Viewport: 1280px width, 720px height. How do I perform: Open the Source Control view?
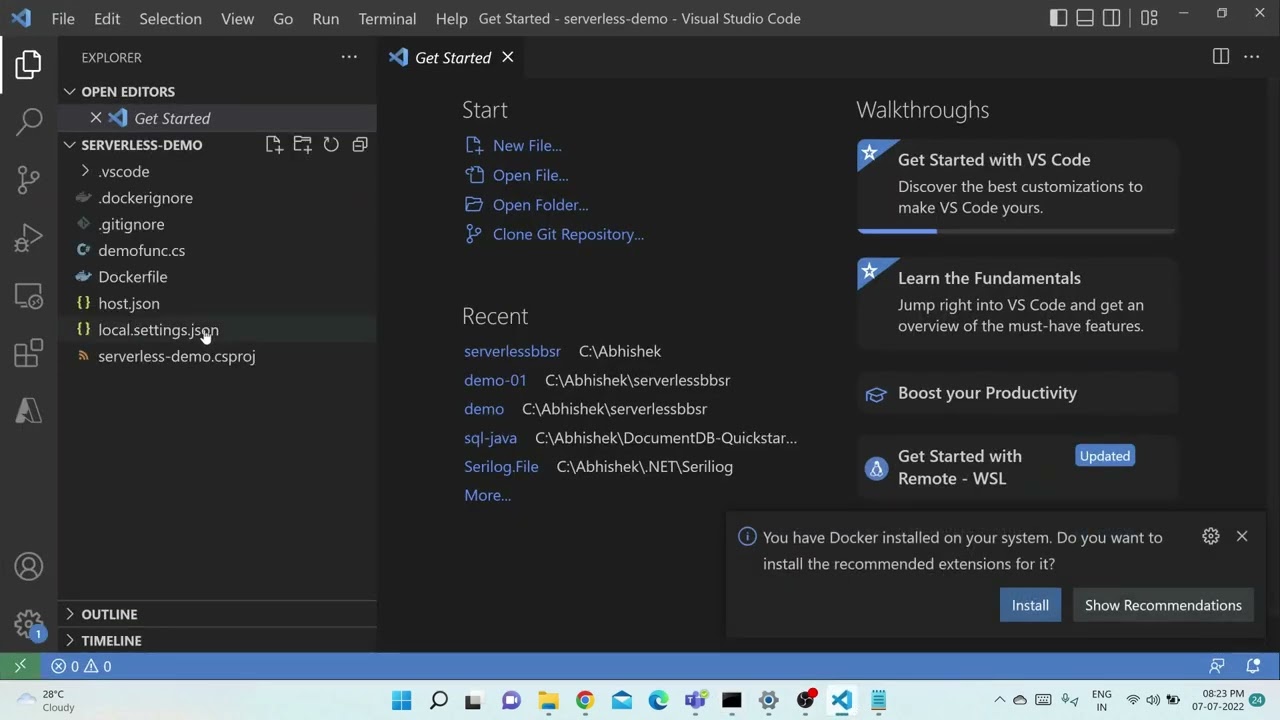pos(29,180)
